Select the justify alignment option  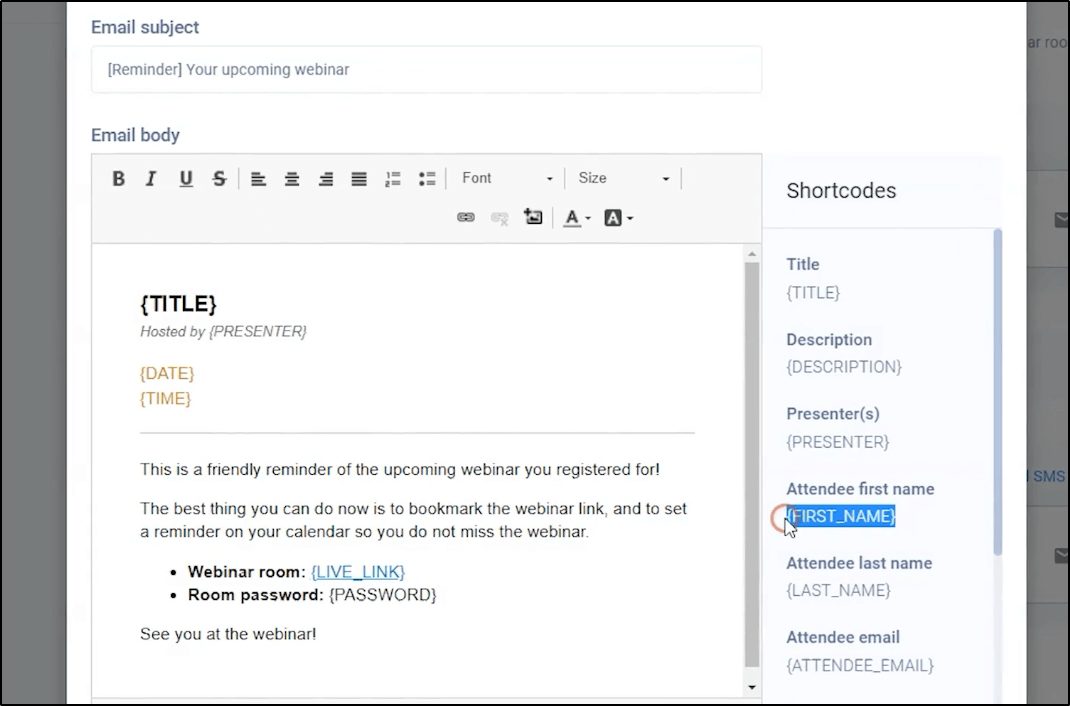click(x=358, y=178)
